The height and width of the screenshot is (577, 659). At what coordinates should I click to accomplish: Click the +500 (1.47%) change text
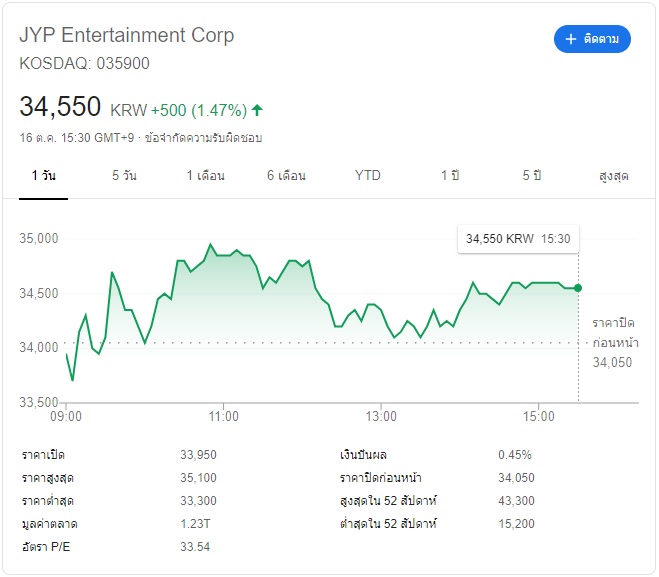199,111
